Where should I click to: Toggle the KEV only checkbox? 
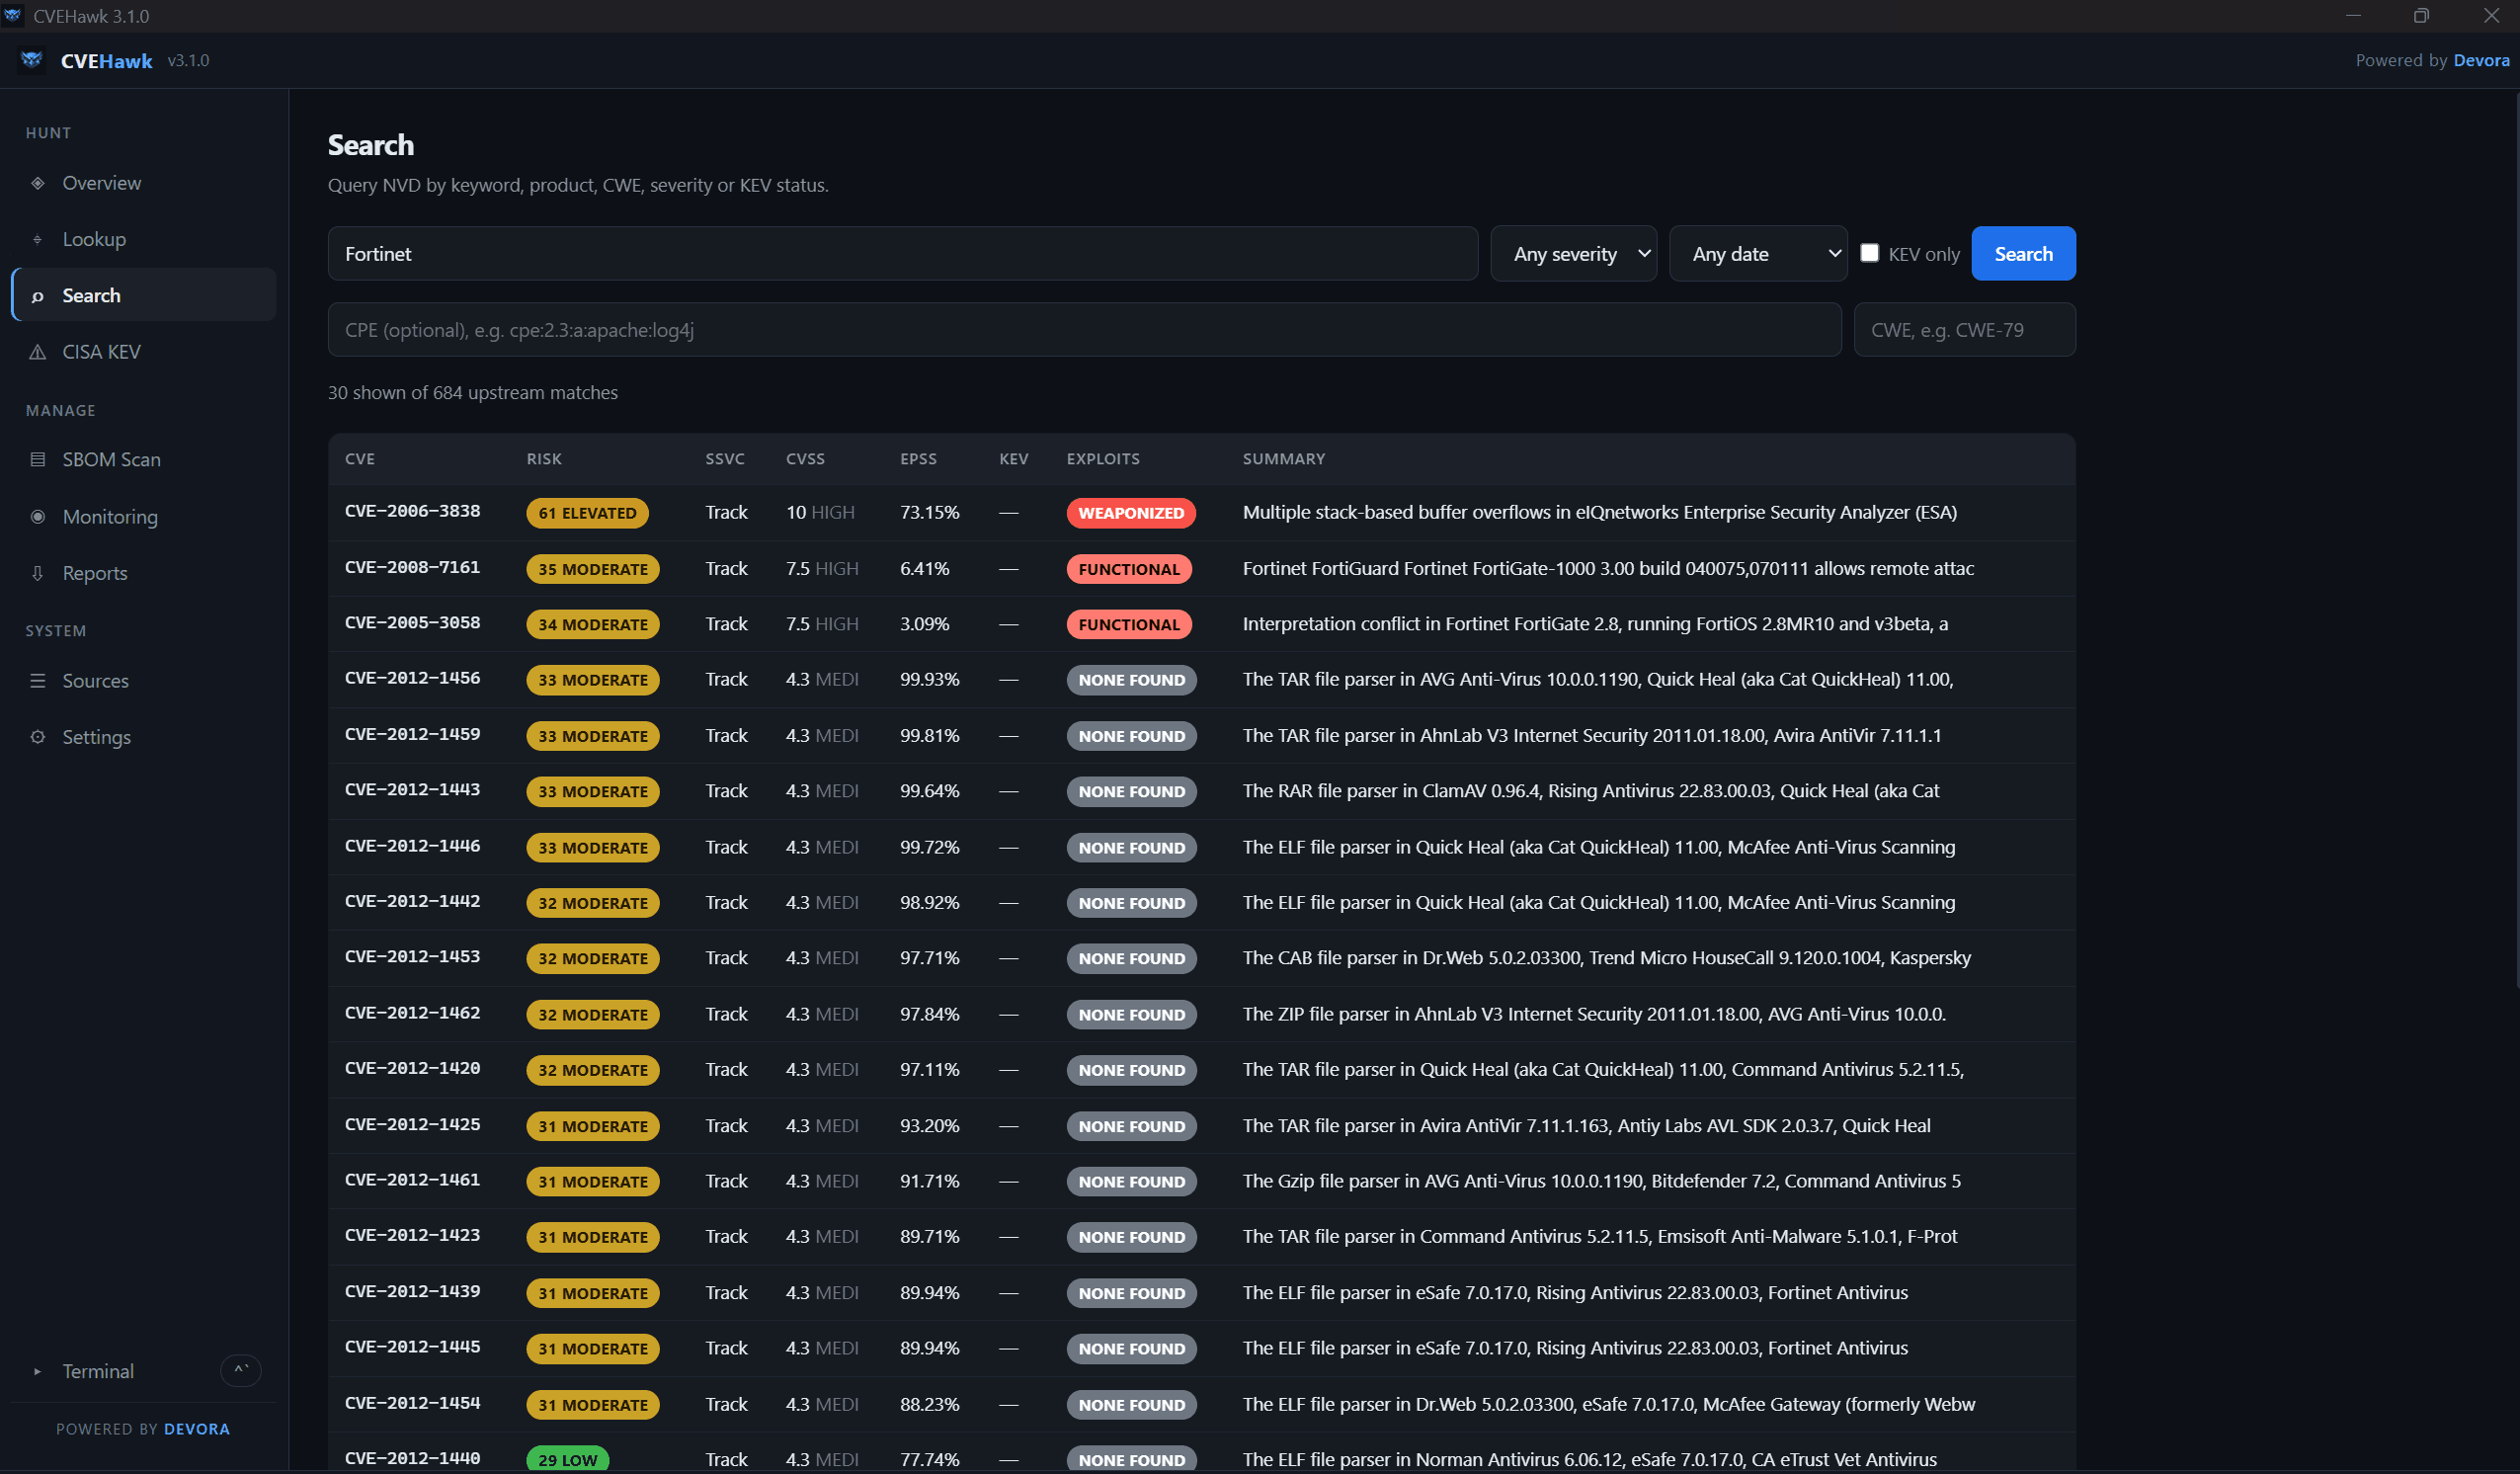pyautogui.click(x=1869, y=253)
